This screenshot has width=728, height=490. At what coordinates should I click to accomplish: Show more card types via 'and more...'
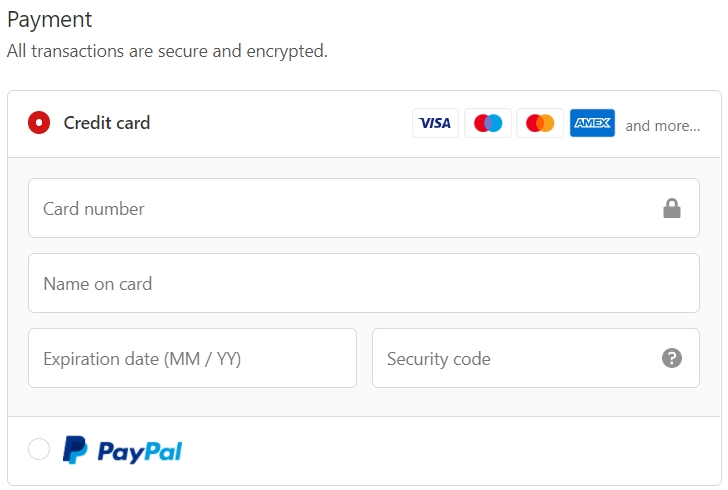(x=663, y=126)
